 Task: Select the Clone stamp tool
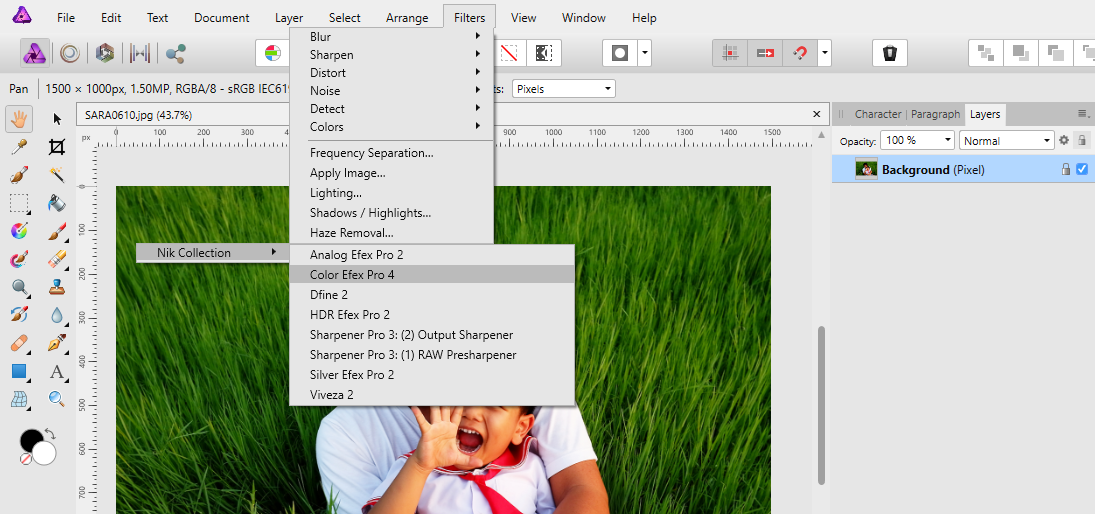(57, 287)
